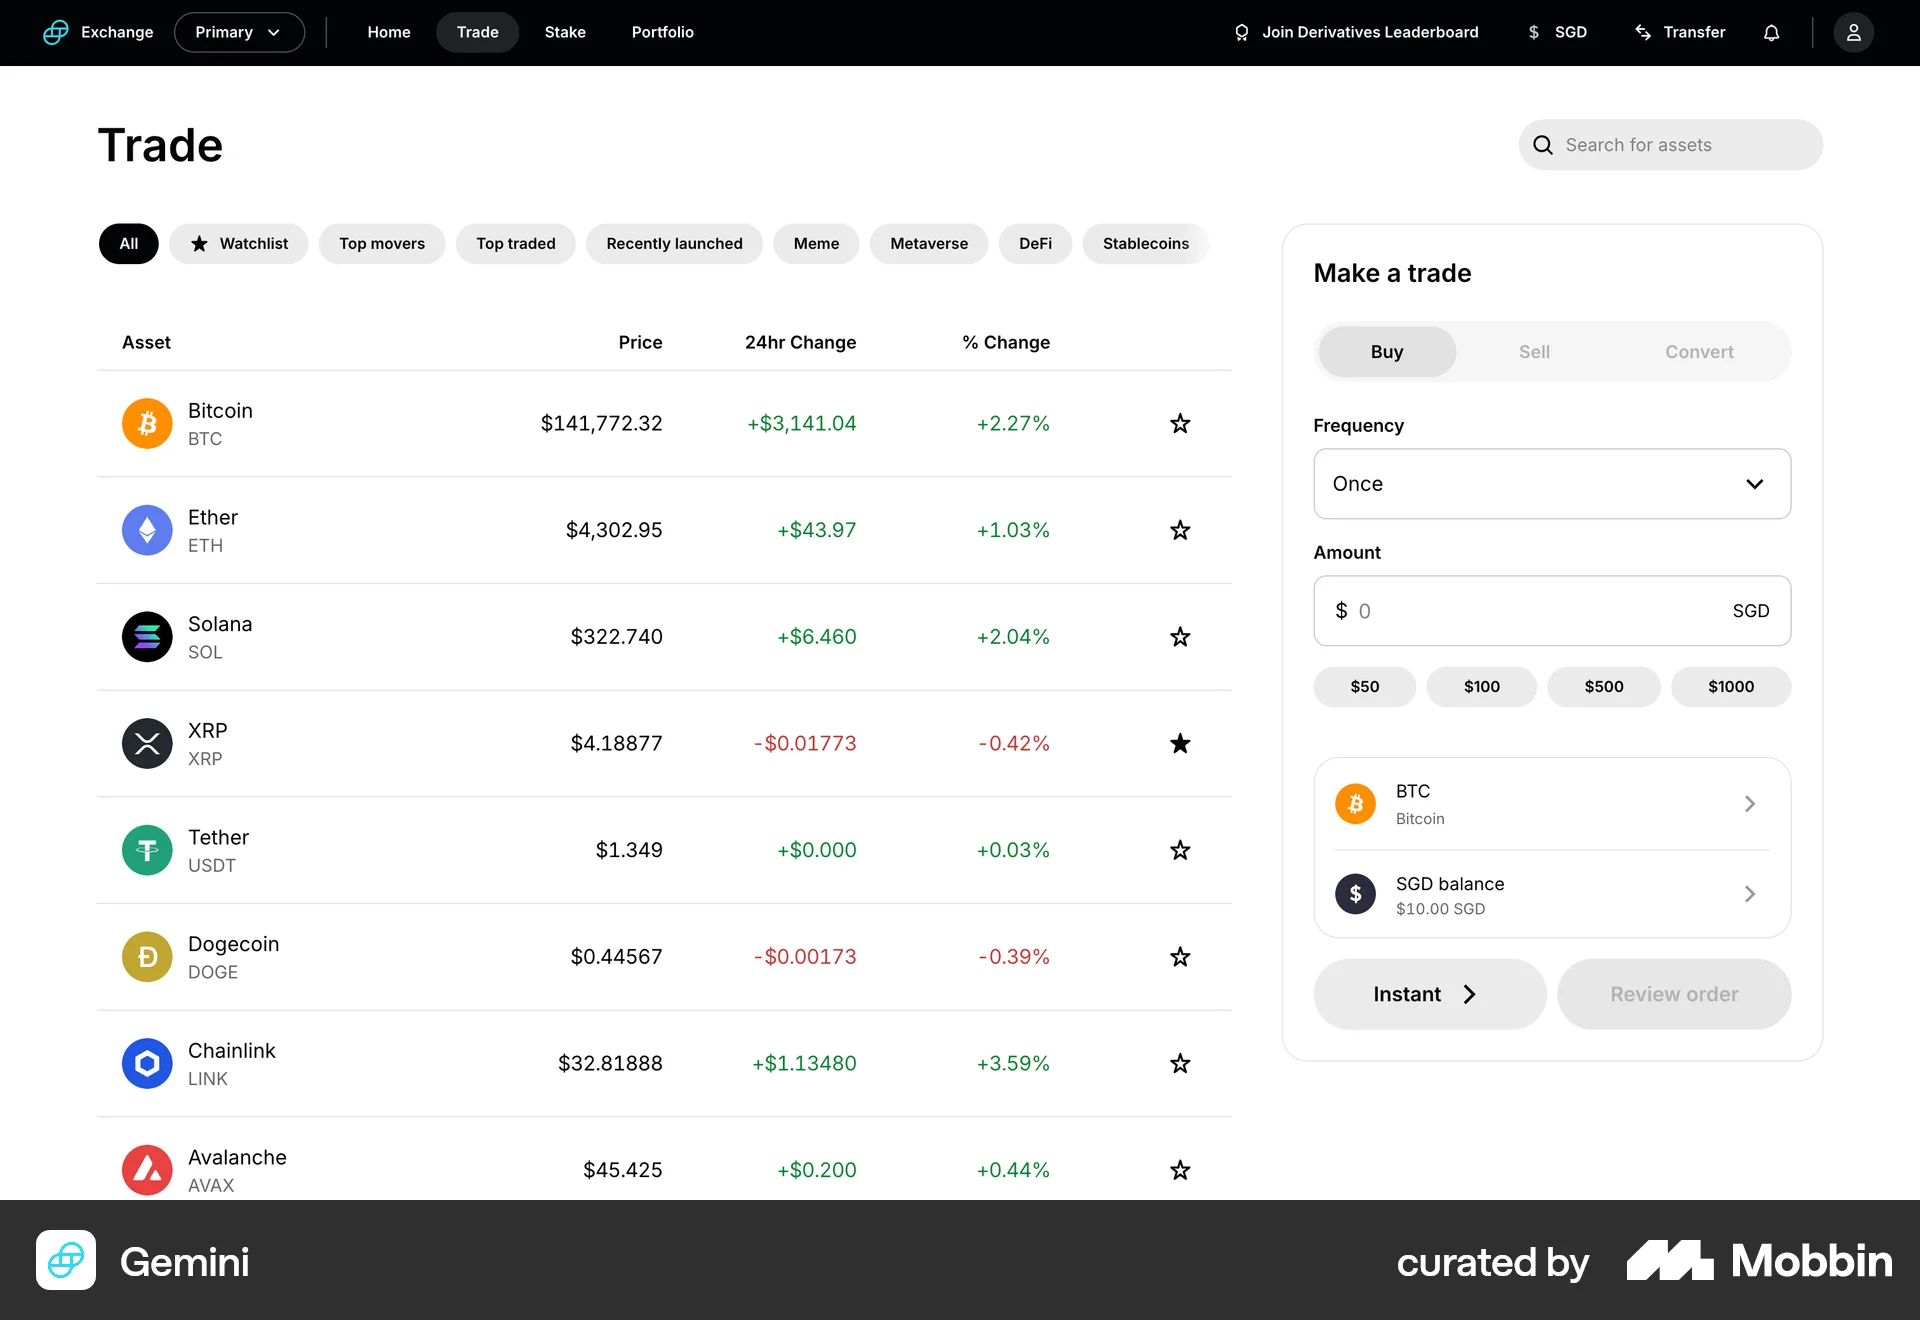Open the Stake page
Viewport: 1920px width, 1320px height.
[565, 32]
